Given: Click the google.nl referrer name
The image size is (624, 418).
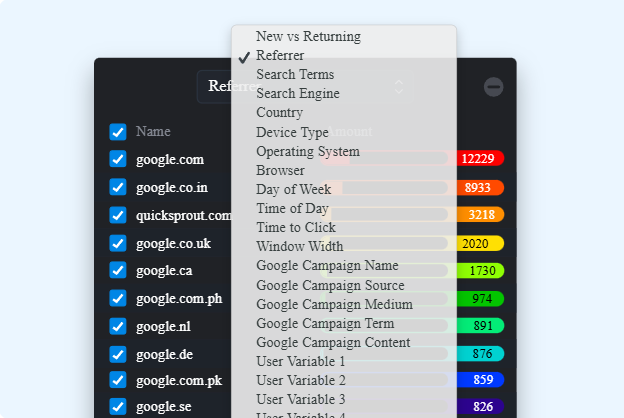Looking at the screenshot, I should [163, 327].
